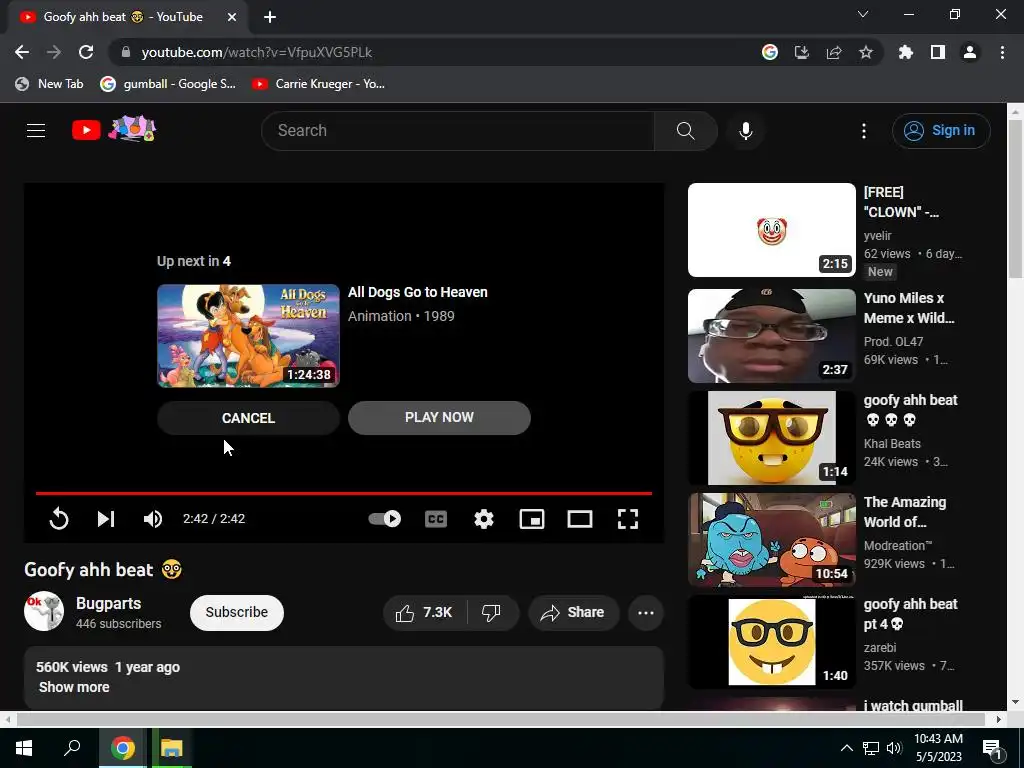Open the YouTube guide hamburger menu
The image size is (1024, 768).
[36, 131]
